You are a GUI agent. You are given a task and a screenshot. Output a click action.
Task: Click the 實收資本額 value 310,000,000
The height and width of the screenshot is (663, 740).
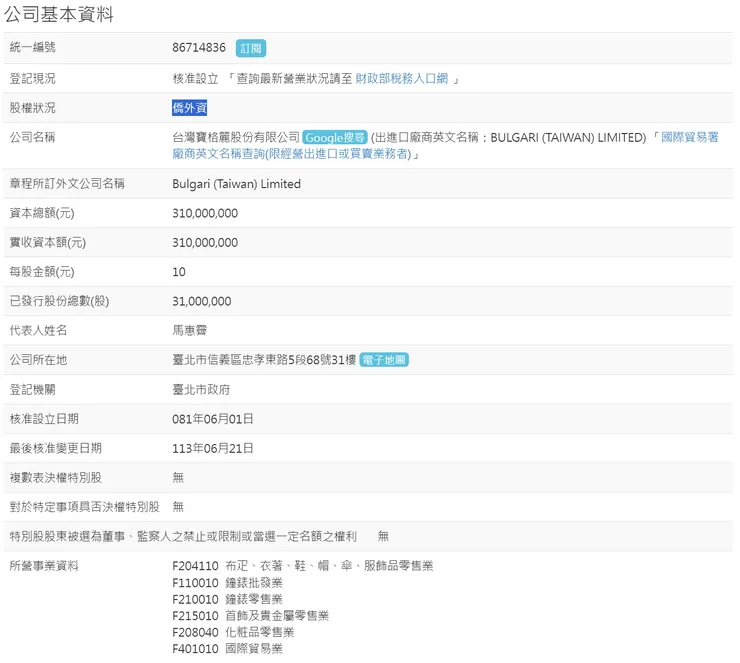(205, 243)
